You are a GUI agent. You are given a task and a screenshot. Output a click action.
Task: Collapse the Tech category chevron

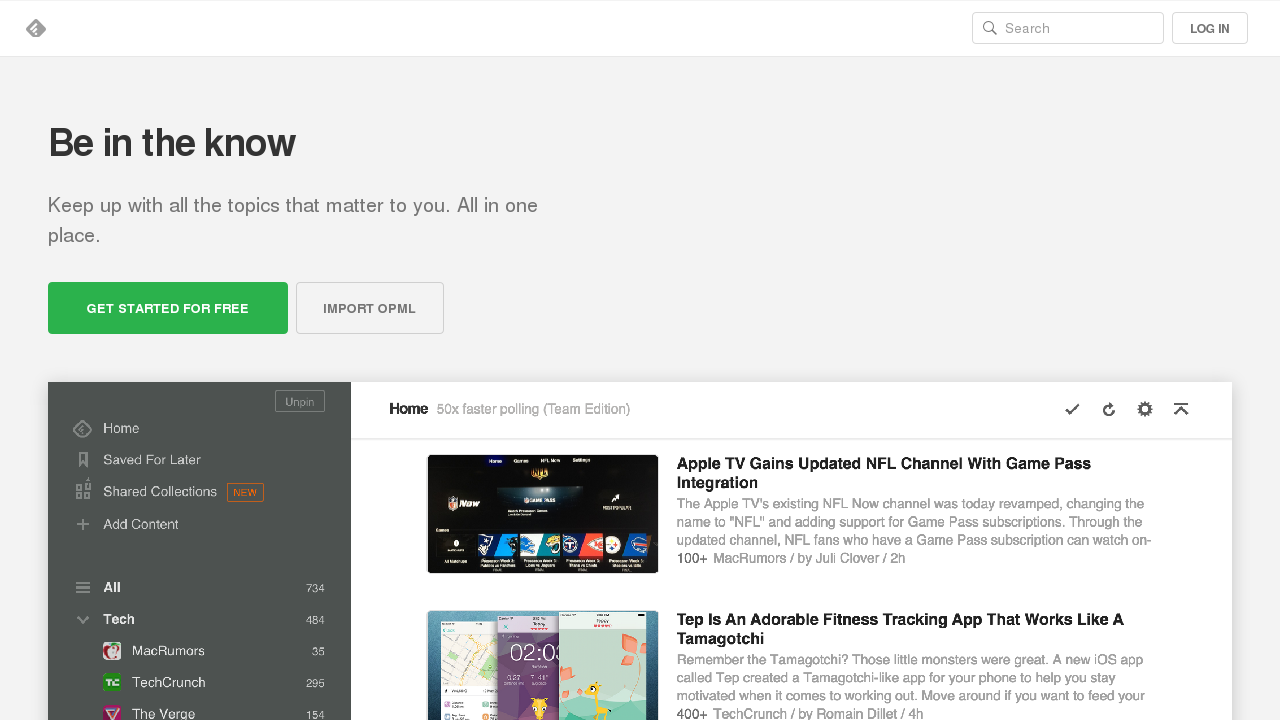[x=83, y=620]
